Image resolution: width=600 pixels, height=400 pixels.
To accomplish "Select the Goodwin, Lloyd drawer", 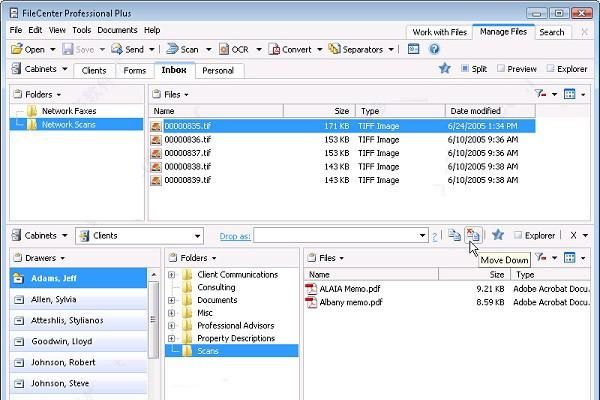I will coord(78,341).
